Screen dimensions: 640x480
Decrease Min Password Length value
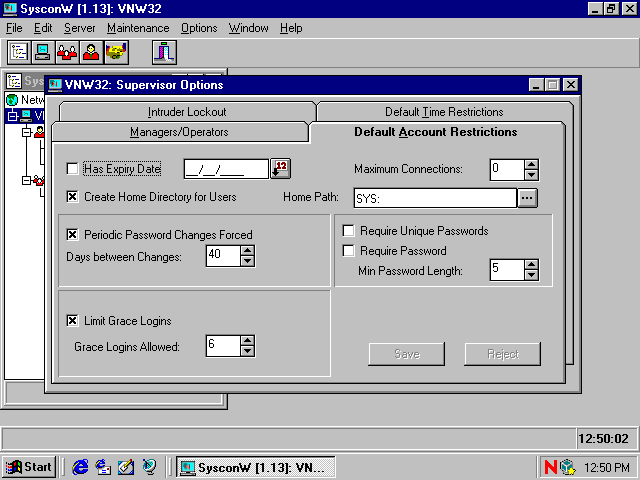[x=531, y=275]
